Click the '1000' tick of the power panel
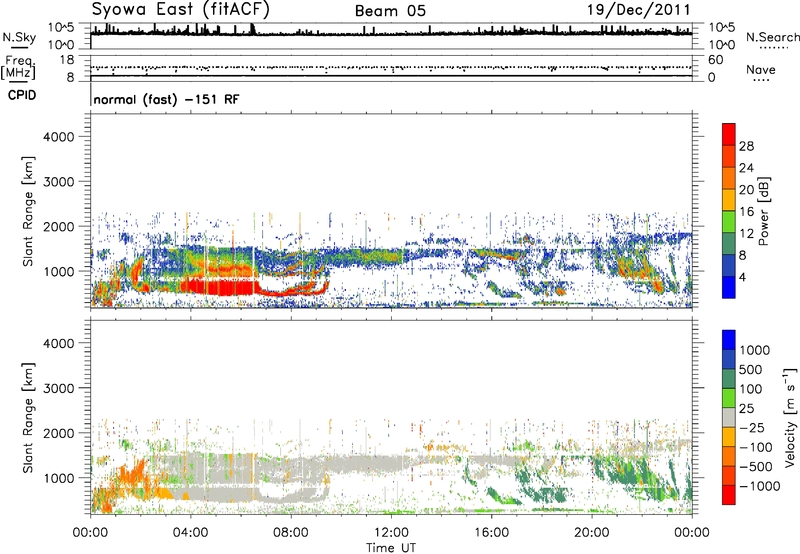The width and height of the screenshot is (800, 554). point(58,271)
